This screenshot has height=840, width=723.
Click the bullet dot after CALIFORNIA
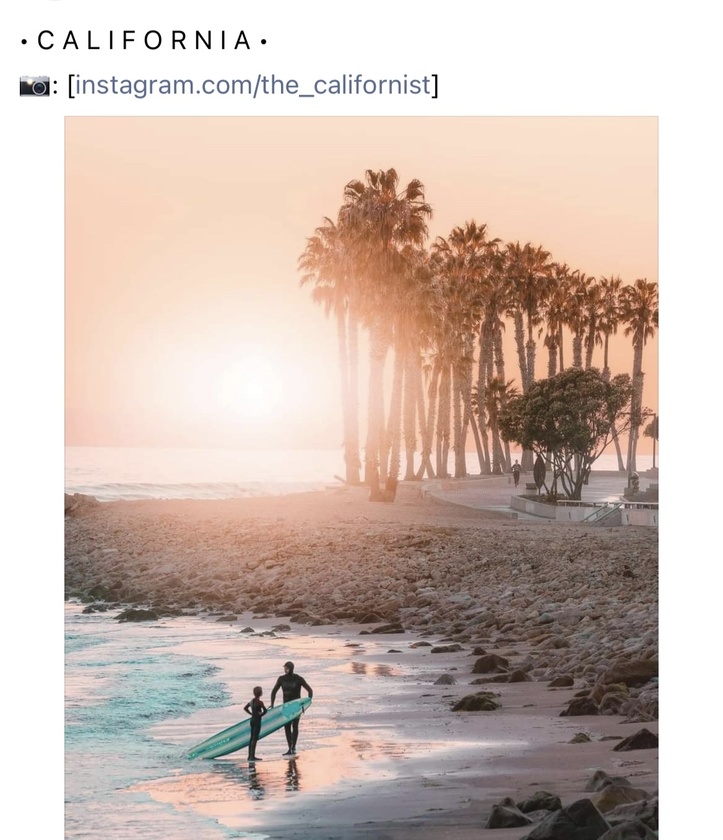(263, 41)
